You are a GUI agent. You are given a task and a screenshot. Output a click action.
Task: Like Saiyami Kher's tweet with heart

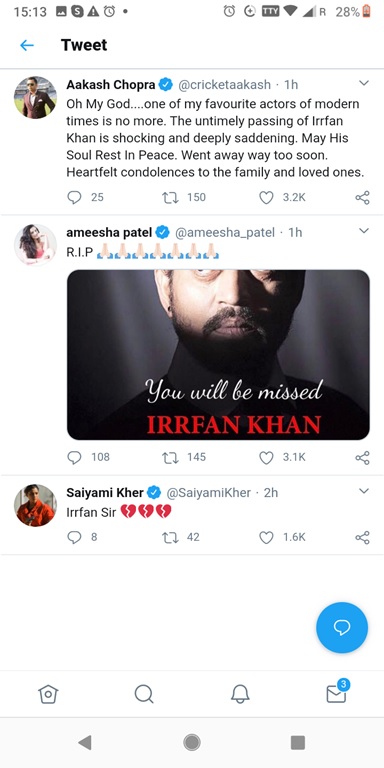pos(266,537)
